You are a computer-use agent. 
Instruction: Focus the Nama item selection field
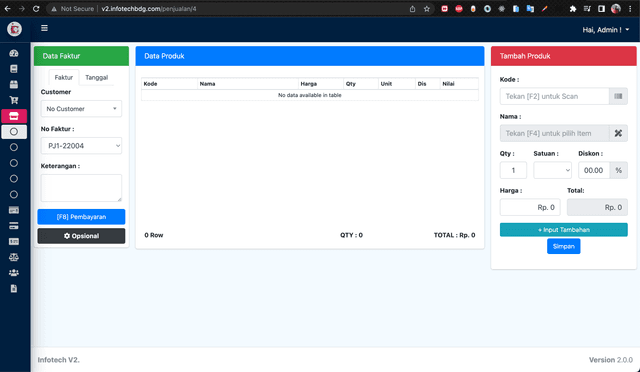(554, 133)
